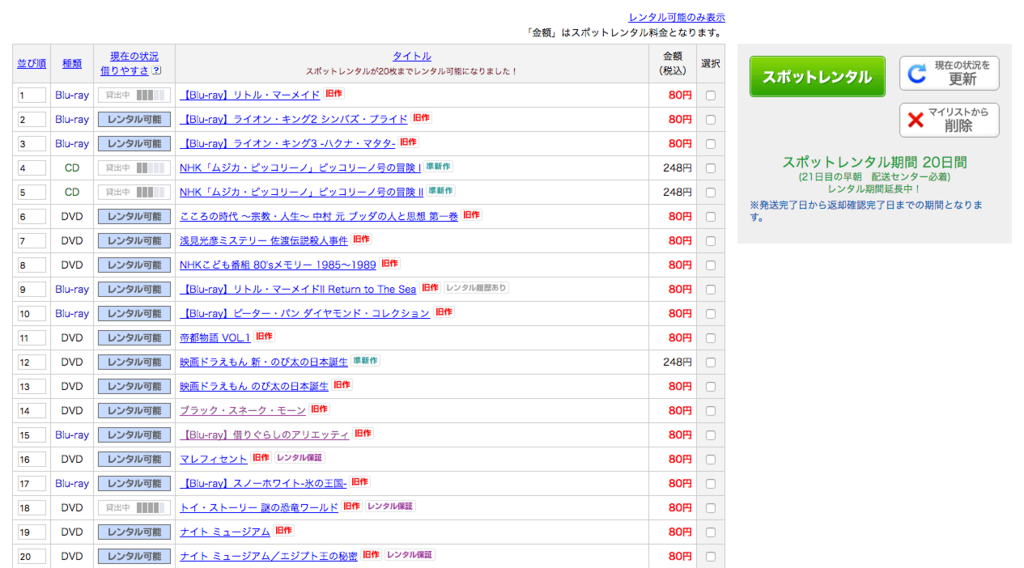Click 準新作 tag beside ピッコリーノ号の冒険 II
1024x568 pixels.
click(441, 191)
